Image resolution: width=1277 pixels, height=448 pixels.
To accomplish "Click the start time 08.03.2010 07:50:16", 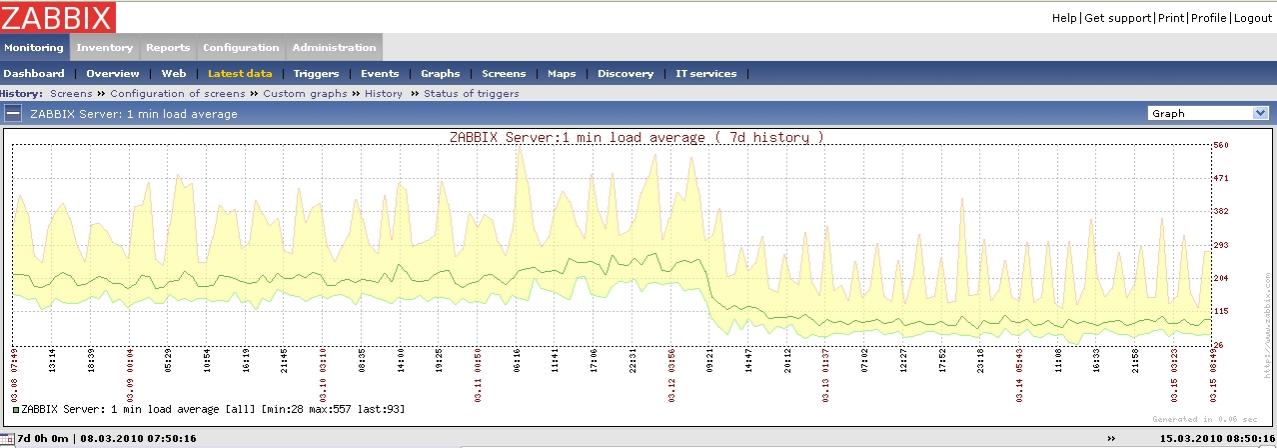I will click(138, 439).
